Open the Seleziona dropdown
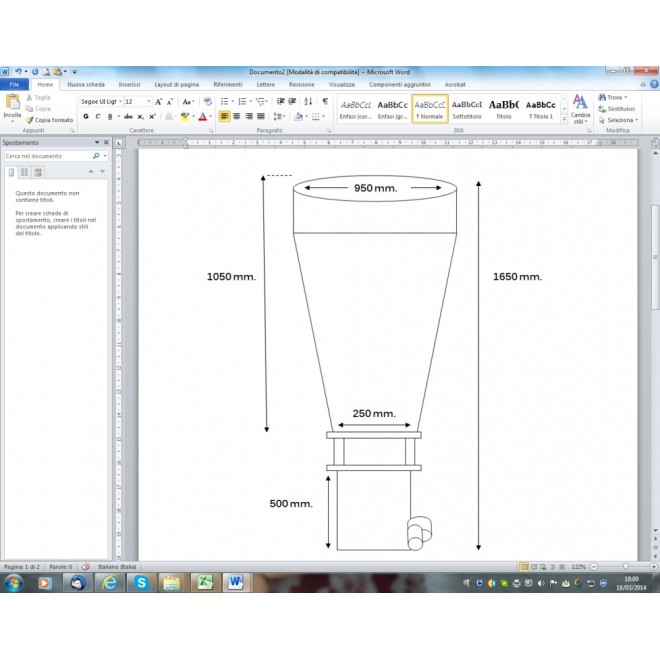The height and width of the screenshot is (660, 660). 618,120
